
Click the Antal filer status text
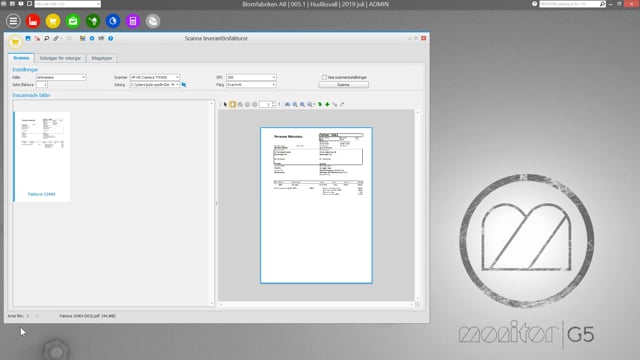point(18,316)
